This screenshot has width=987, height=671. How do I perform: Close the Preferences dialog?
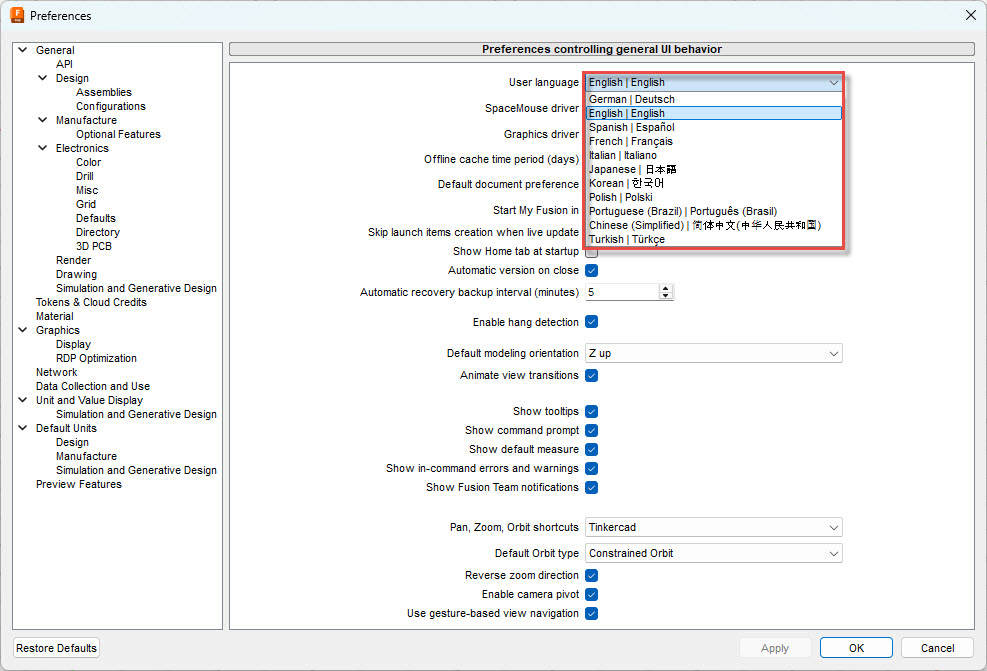pyautogui.click(x=971, y=15)
